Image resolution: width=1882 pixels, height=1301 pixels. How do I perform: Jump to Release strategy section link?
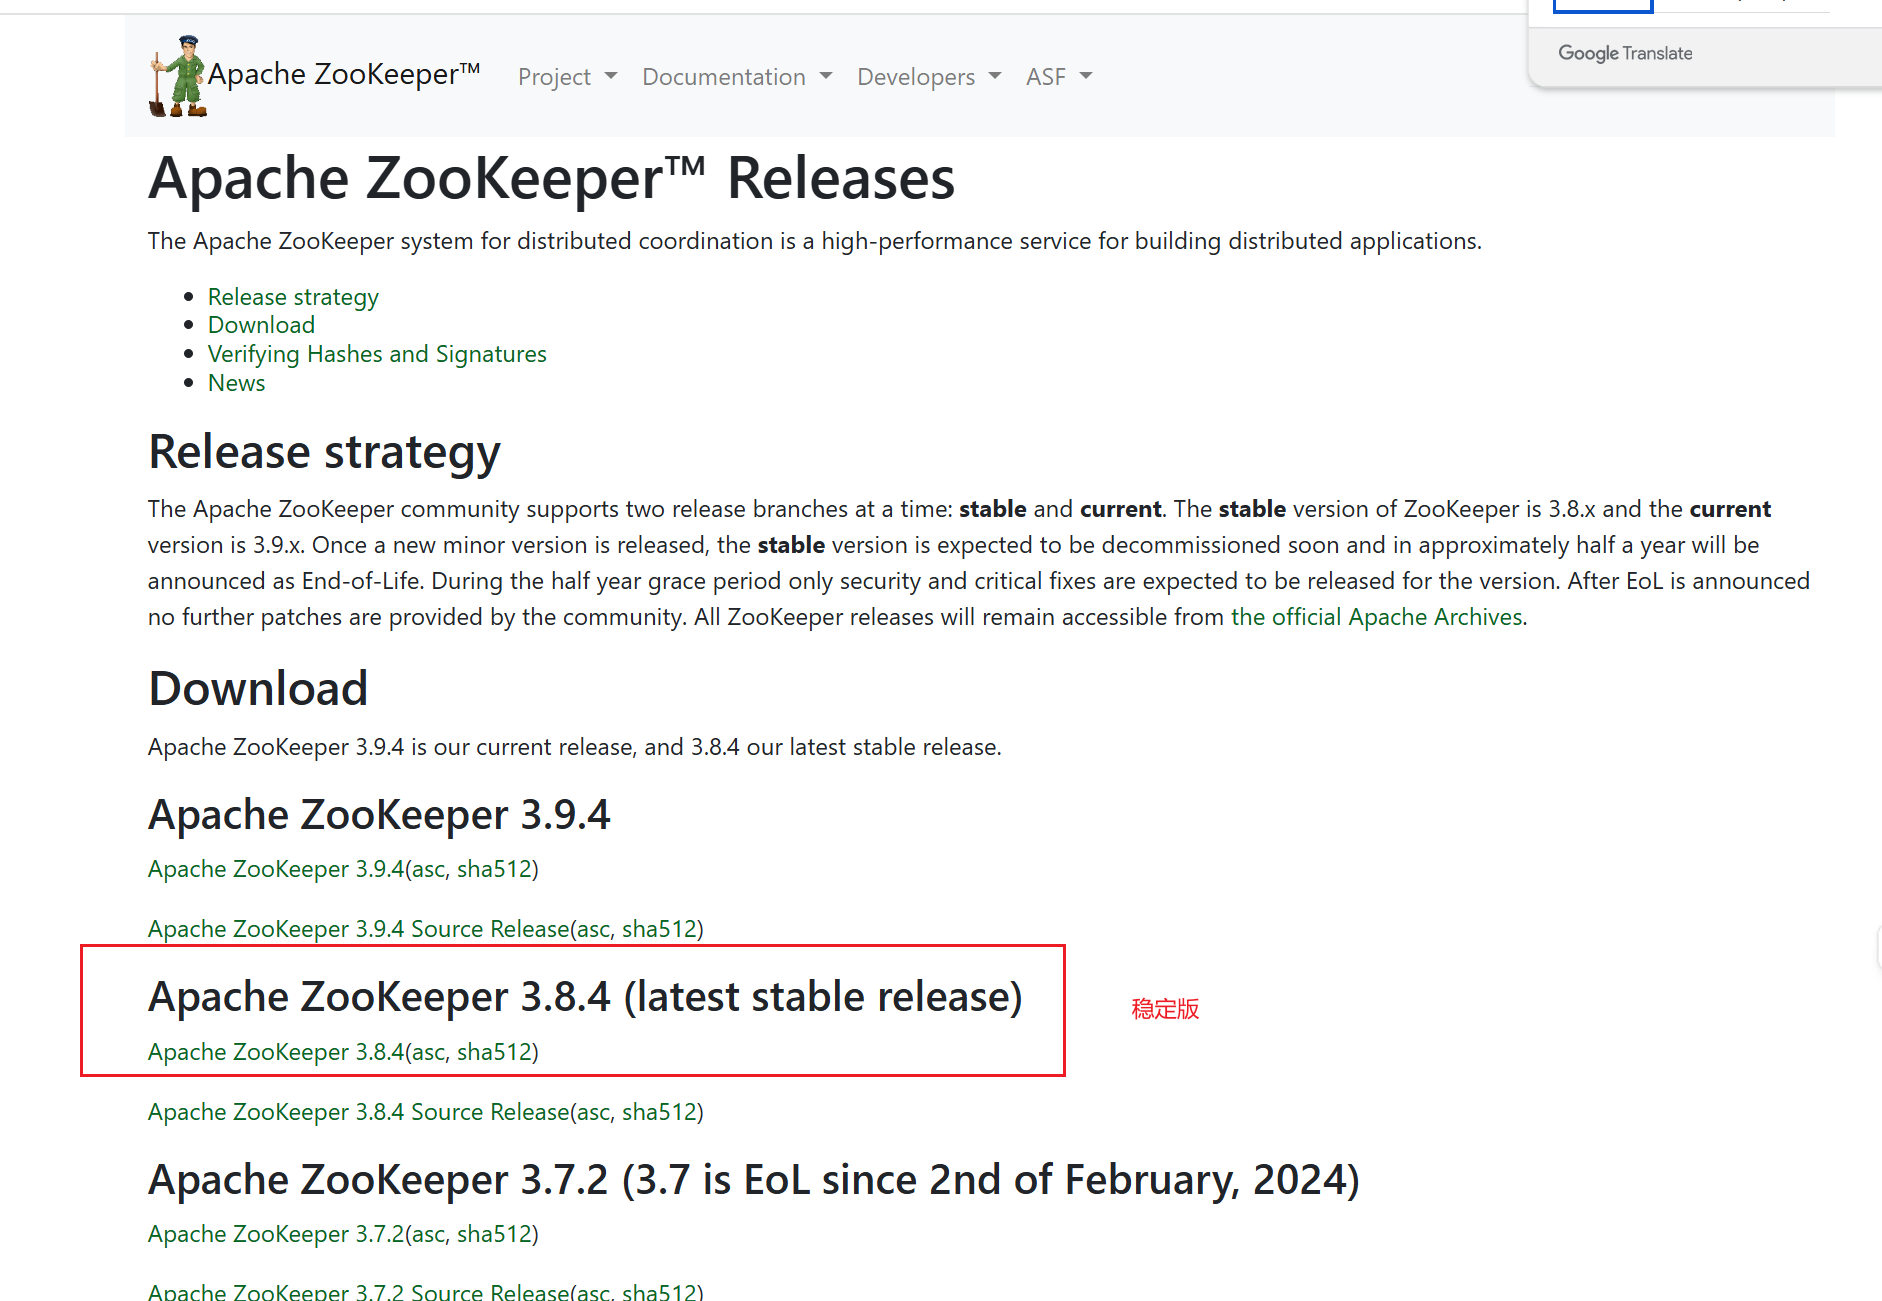(x=293, y=297)
